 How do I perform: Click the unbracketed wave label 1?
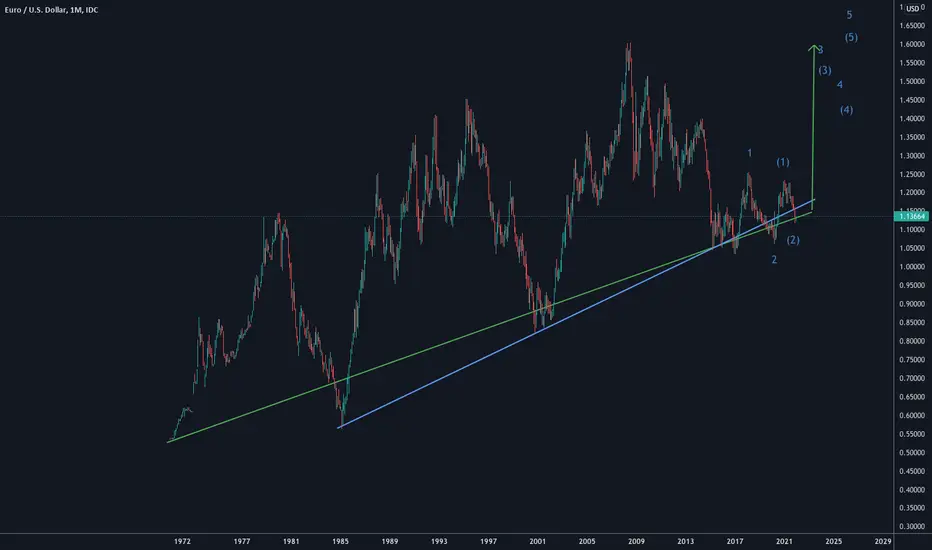click(750, 153)
